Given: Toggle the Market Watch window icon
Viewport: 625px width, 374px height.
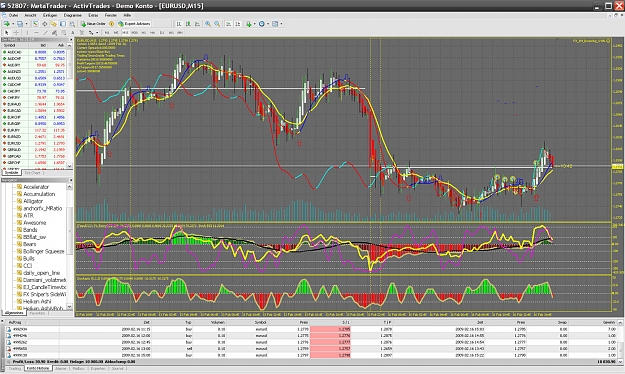Looking at the screenshot, I should tap(35, 24).
